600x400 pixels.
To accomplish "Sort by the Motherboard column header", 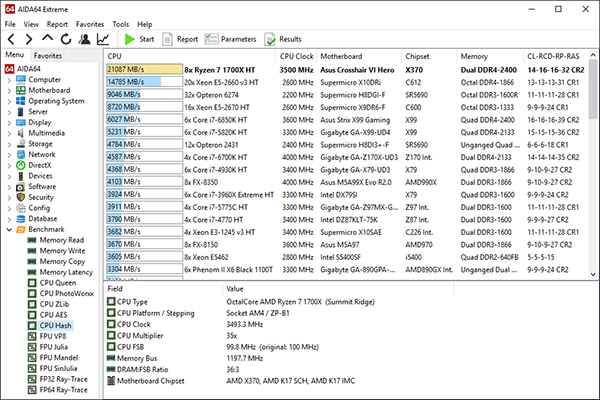I will (359, 56).
